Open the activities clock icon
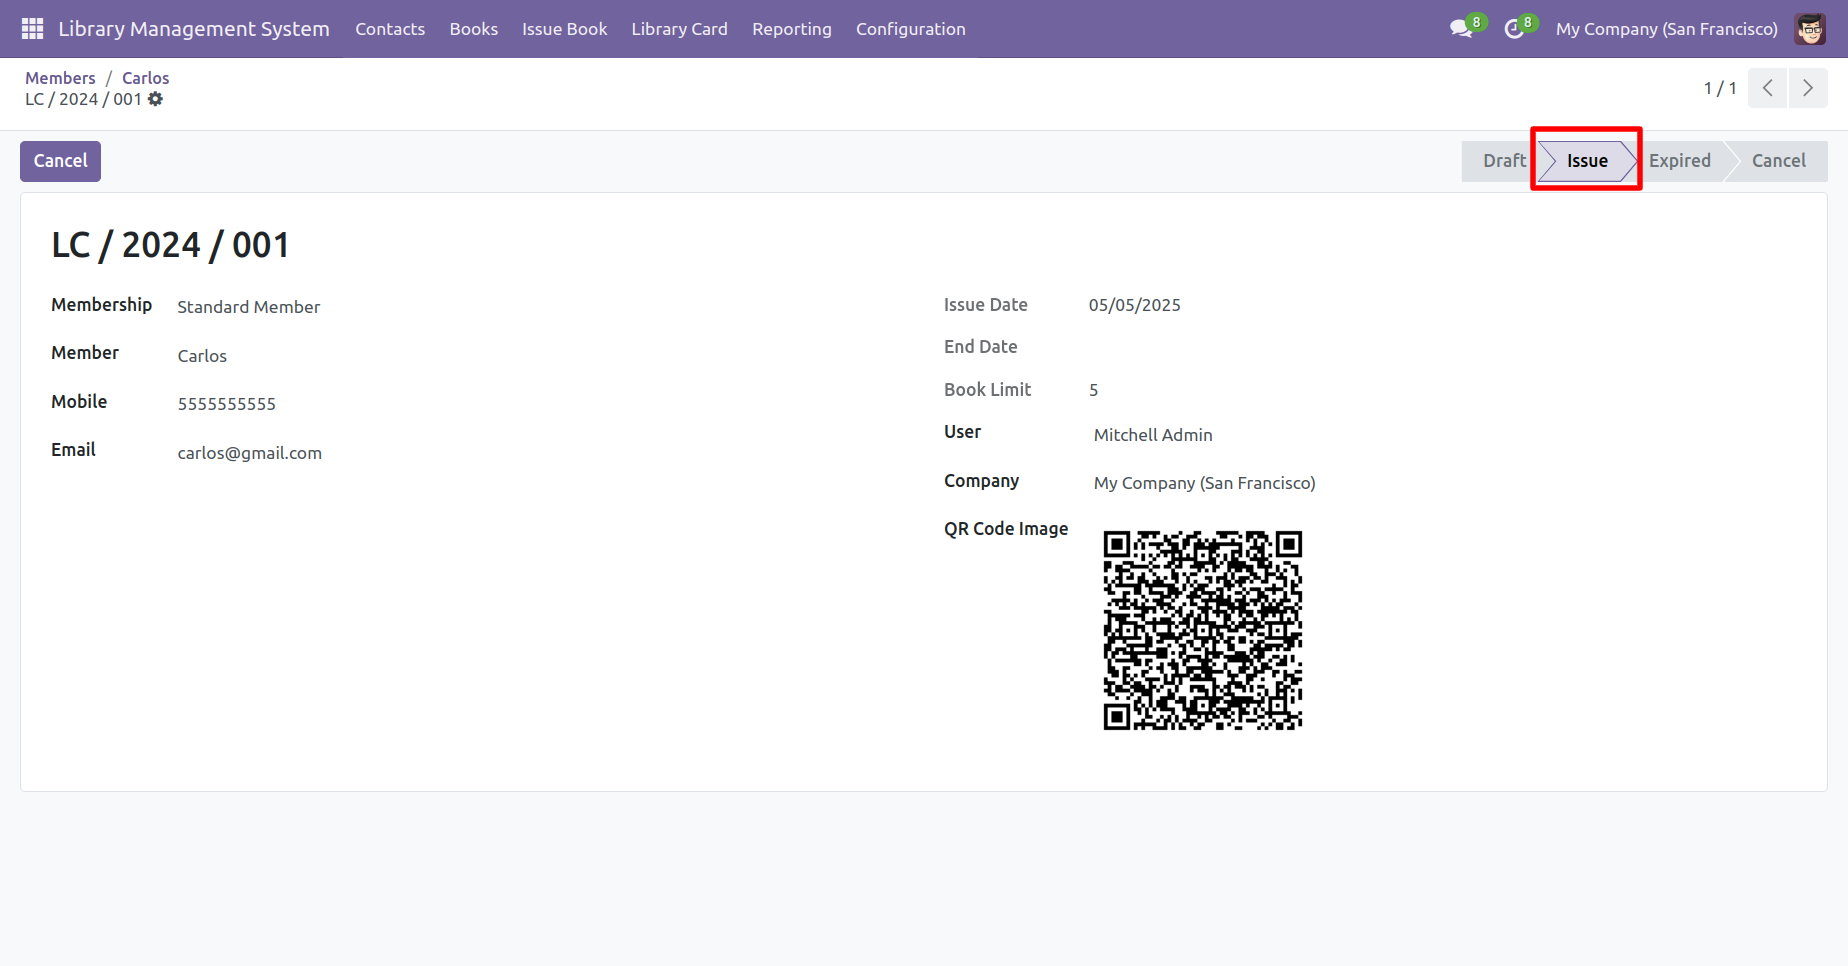The width and height of the screenshot is (1848, 966). (x=1514, y=29)
